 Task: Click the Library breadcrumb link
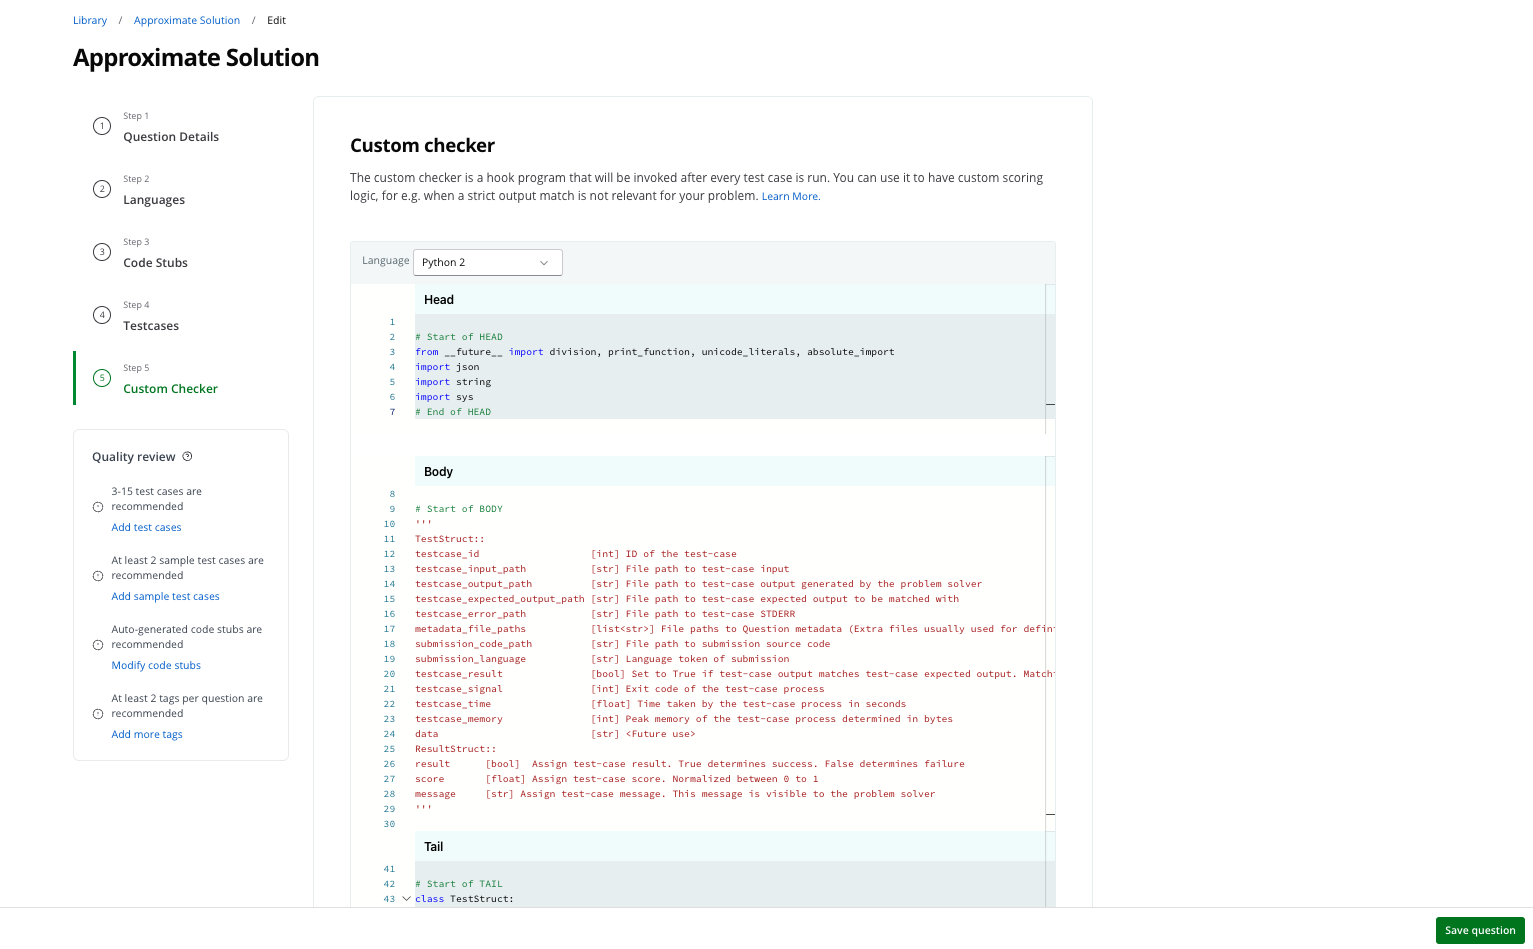pos(90,20)
